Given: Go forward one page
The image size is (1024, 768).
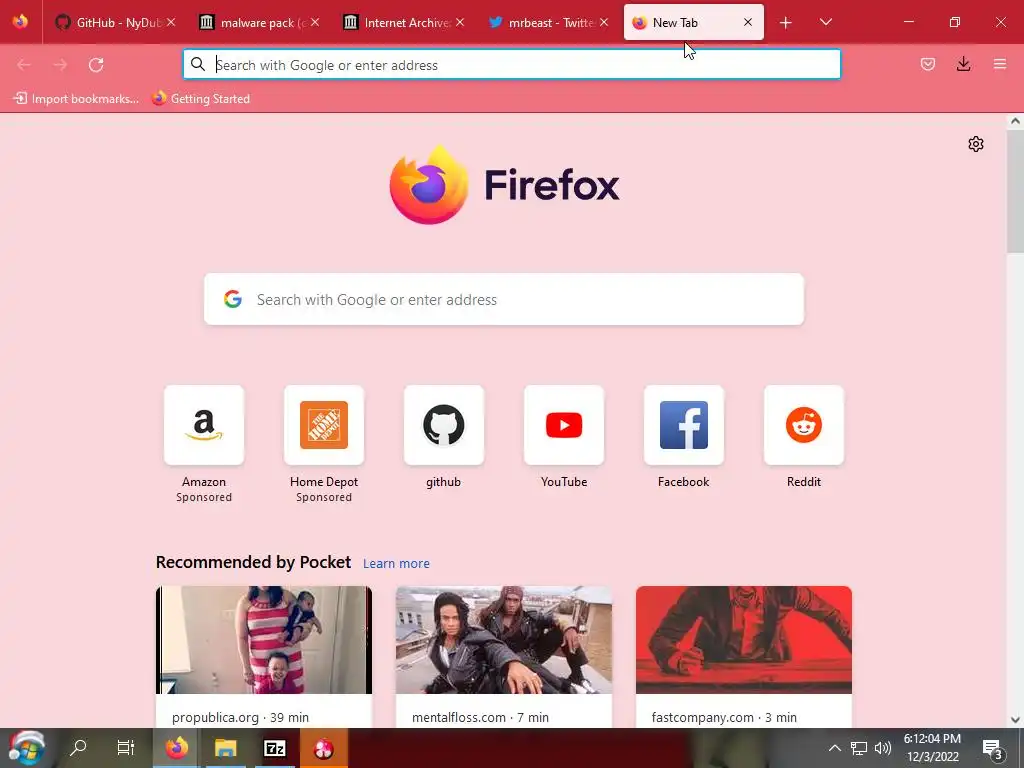Looking at the screenshot, I should pos(60,65).
